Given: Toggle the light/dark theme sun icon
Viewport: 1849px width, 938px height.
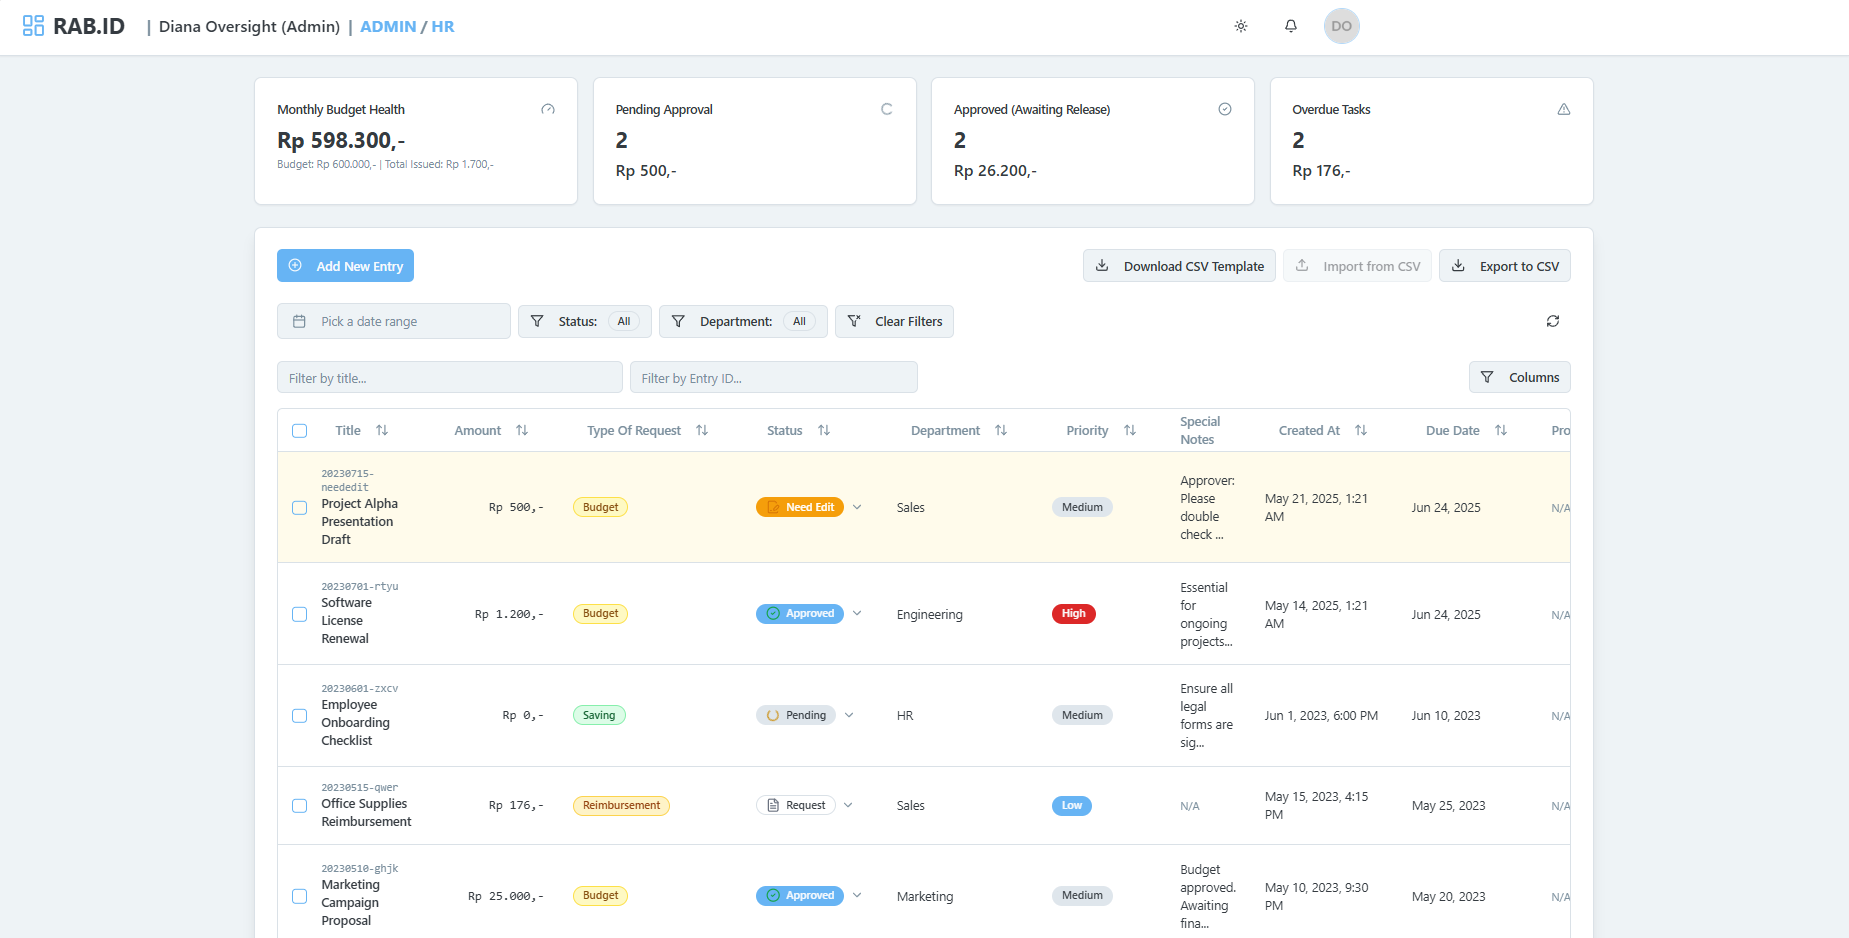Looking at the screenshot, I should coord(1240,26).
